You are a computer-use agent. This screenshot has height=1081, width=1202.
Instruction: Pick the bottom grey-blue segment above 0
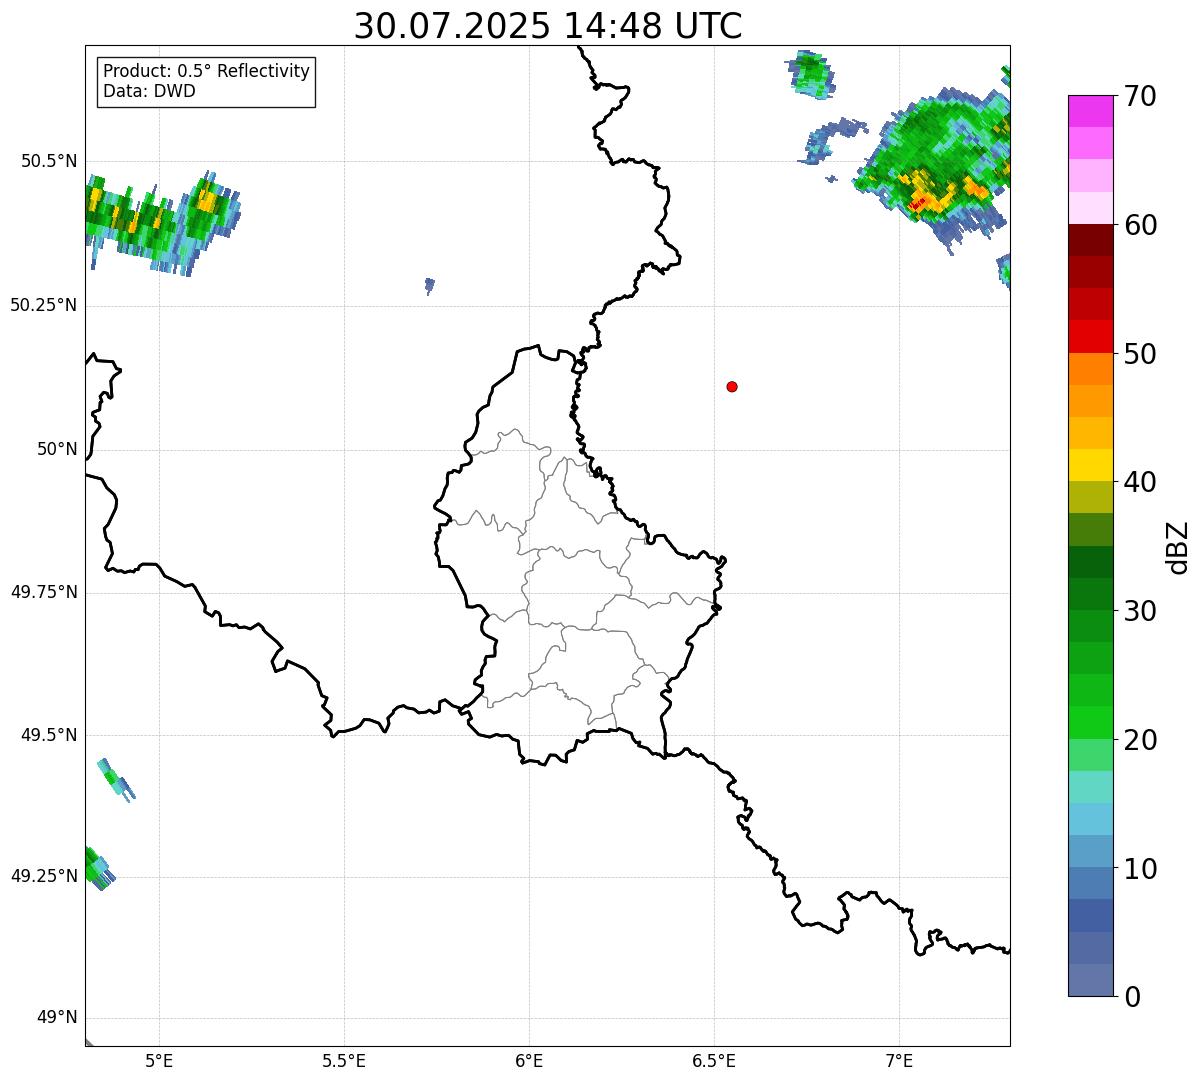(x=1091, y=980)
